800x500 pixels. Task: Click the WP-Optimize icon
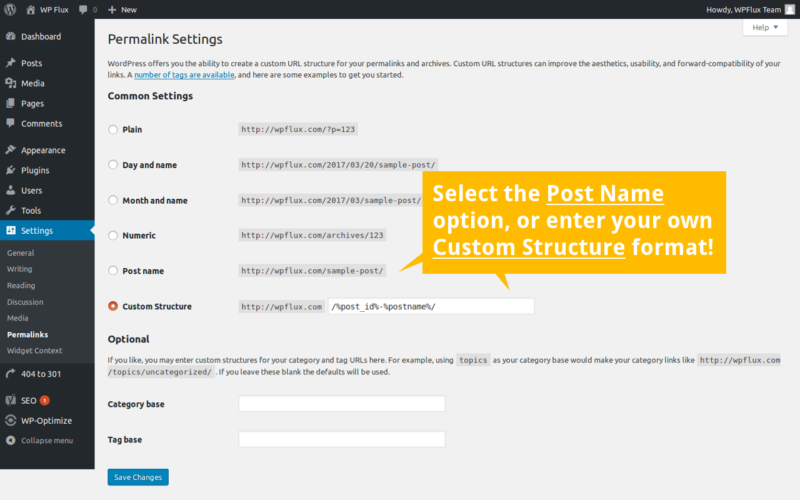click(10, 420)
